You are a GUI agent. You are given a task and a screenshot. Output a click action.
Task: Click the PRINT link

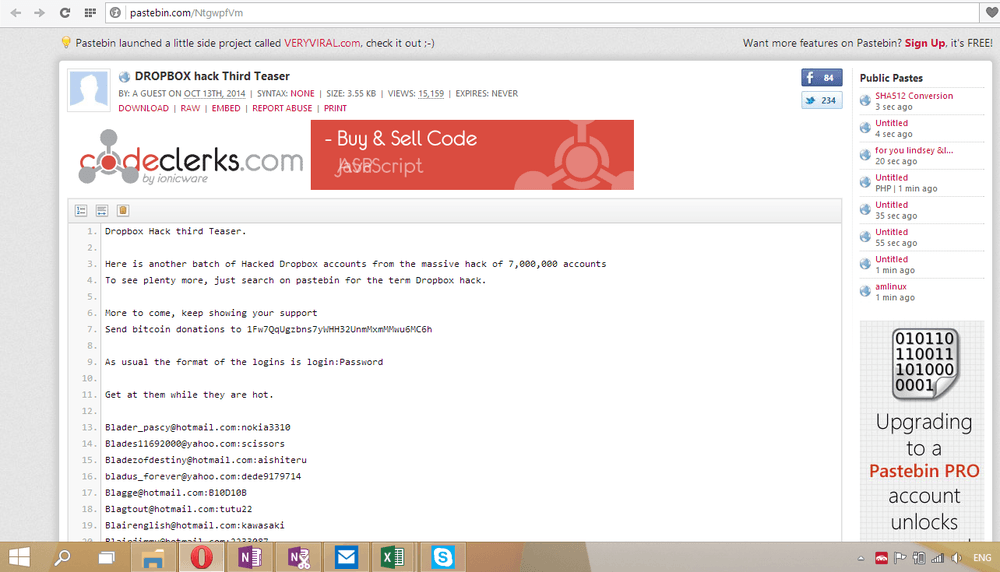[335, 108]
